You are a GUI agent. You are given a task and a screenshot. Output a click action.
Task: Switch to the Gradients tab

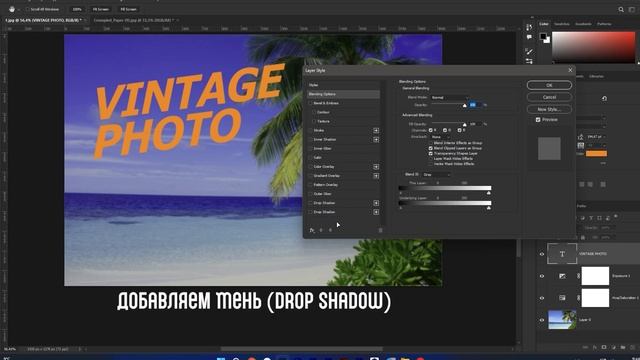(x=583, y=24)
